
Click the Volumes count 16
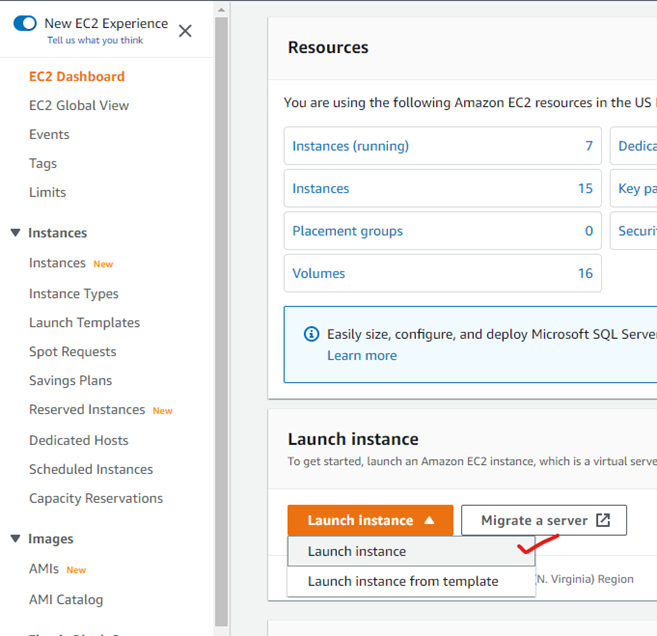[585, 273]
